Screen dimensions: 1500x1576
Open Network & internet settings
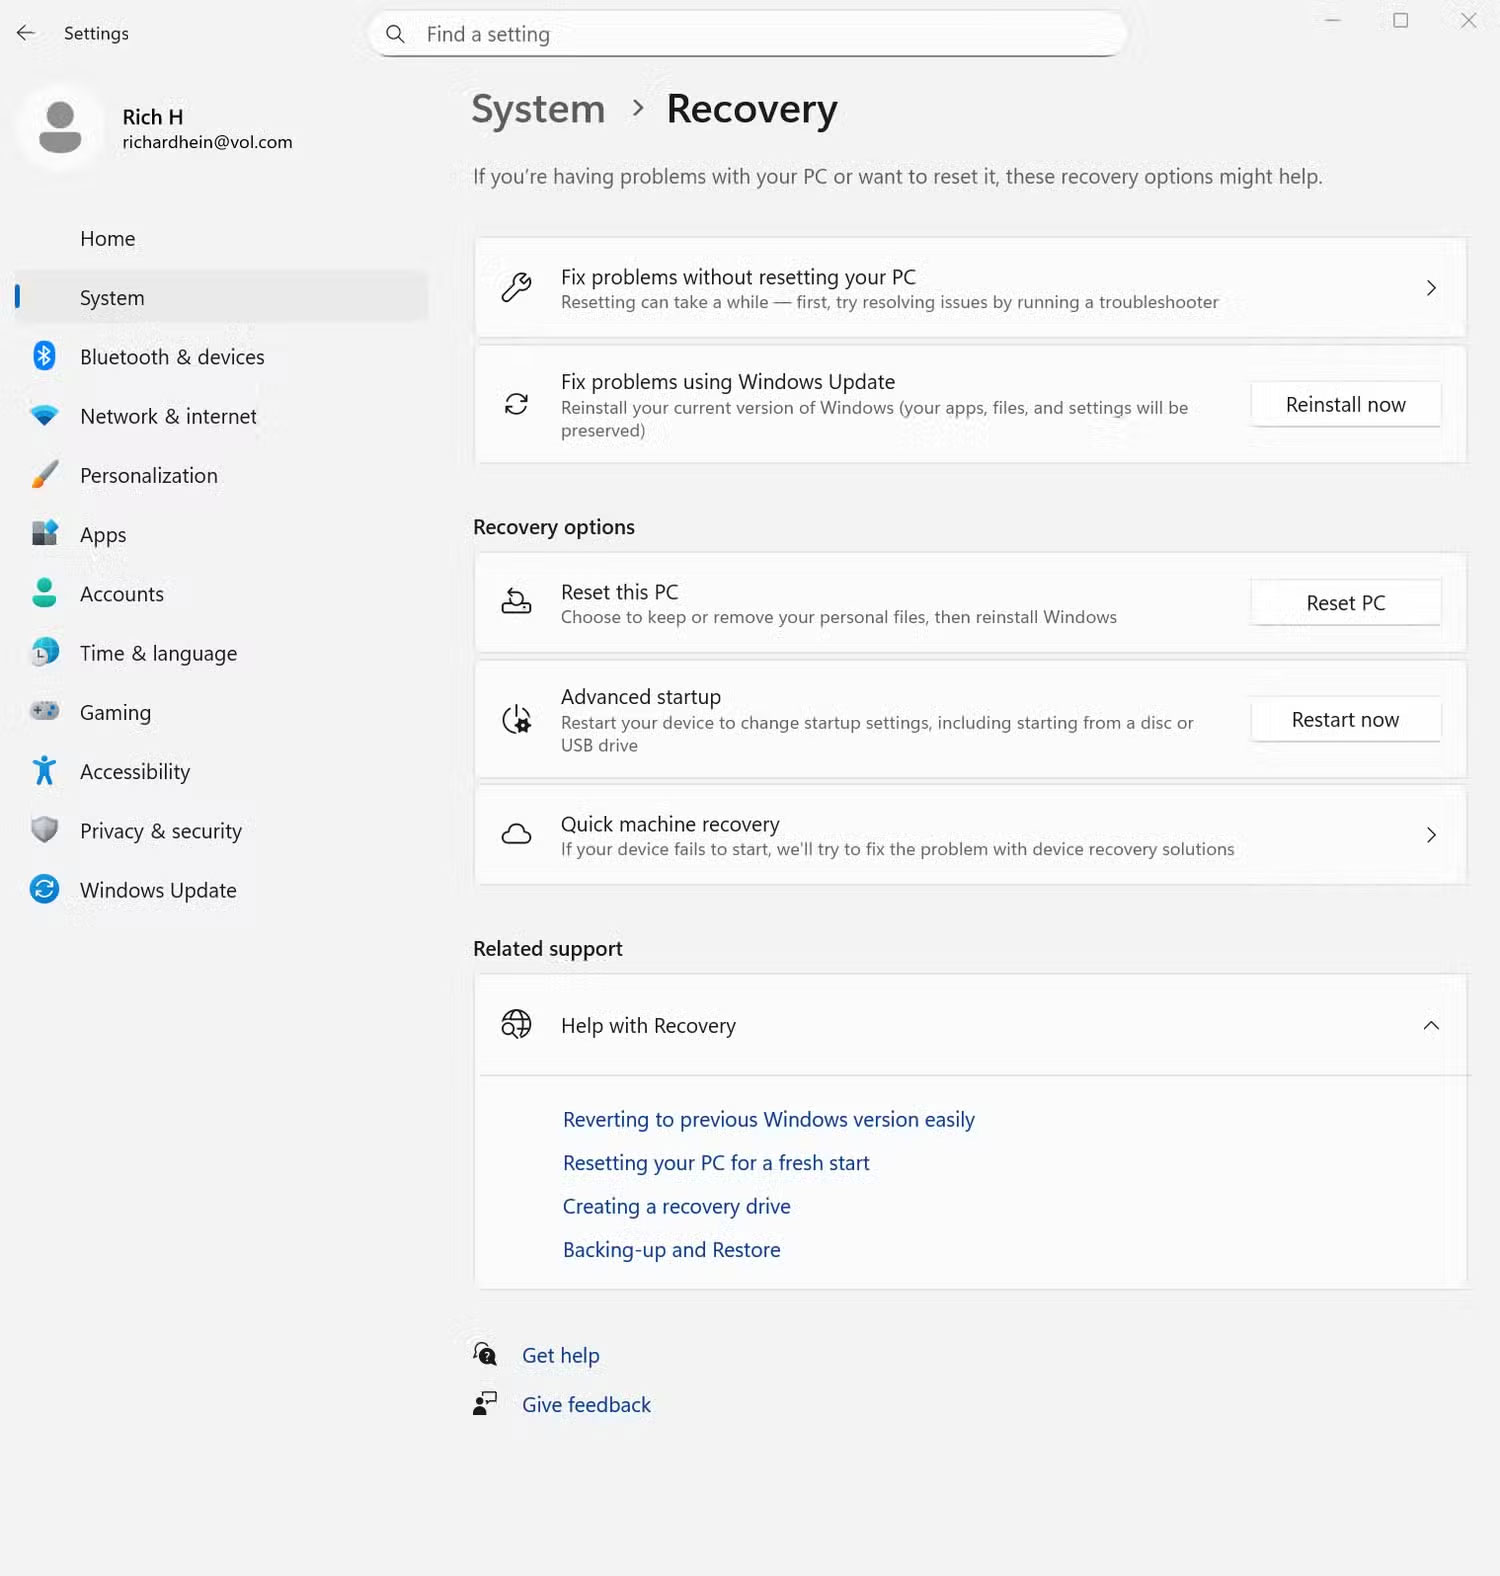[x=222, y=416]
